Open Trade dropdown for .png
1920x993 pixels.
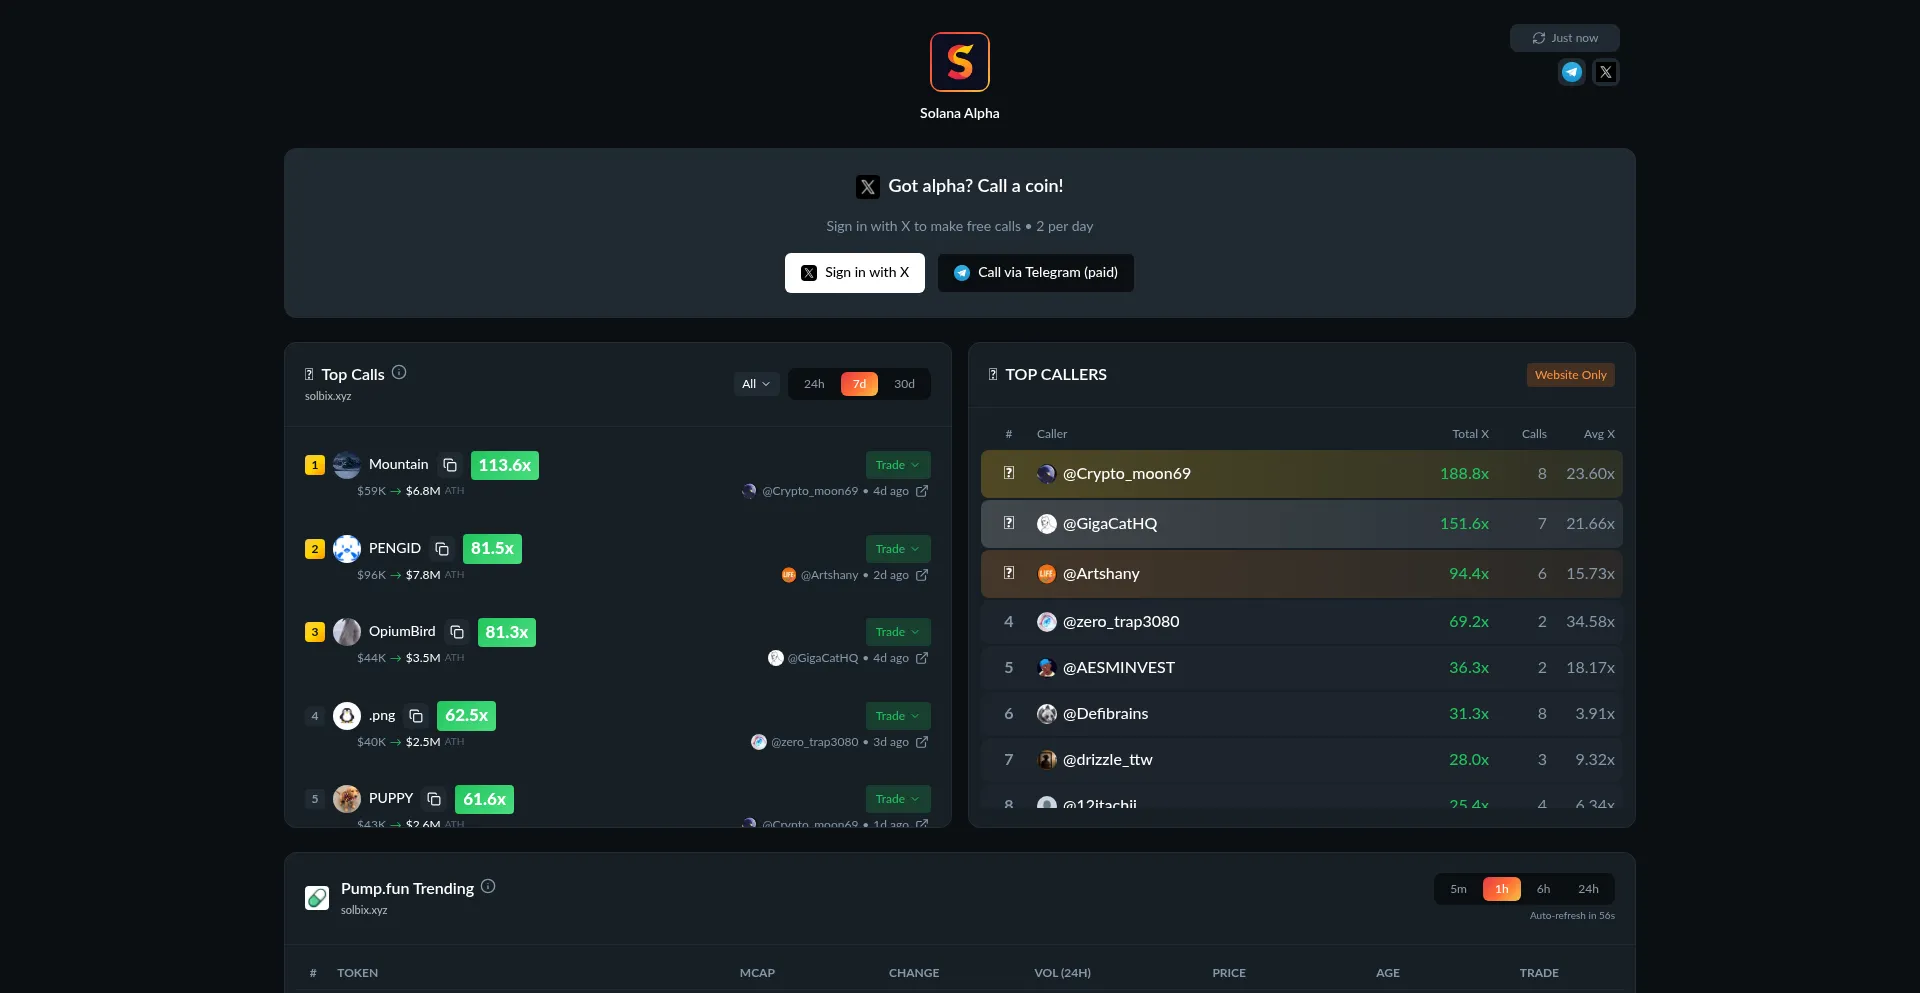[898, 716]
